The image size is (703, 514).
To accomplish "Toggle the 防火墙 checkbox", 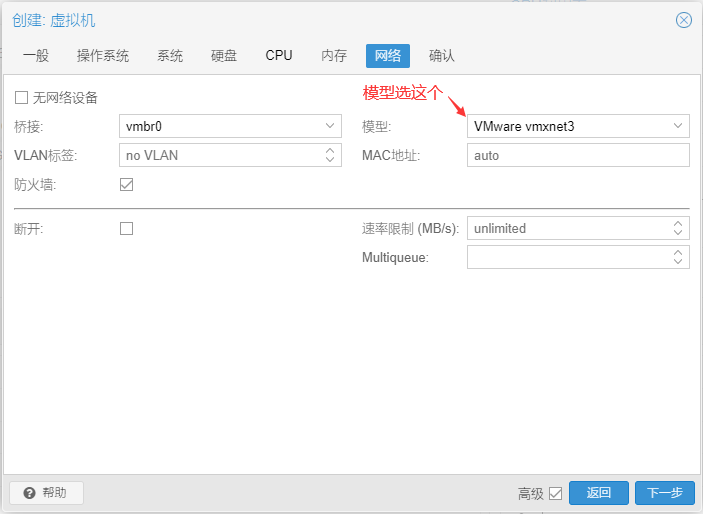I will pos(126,184).
